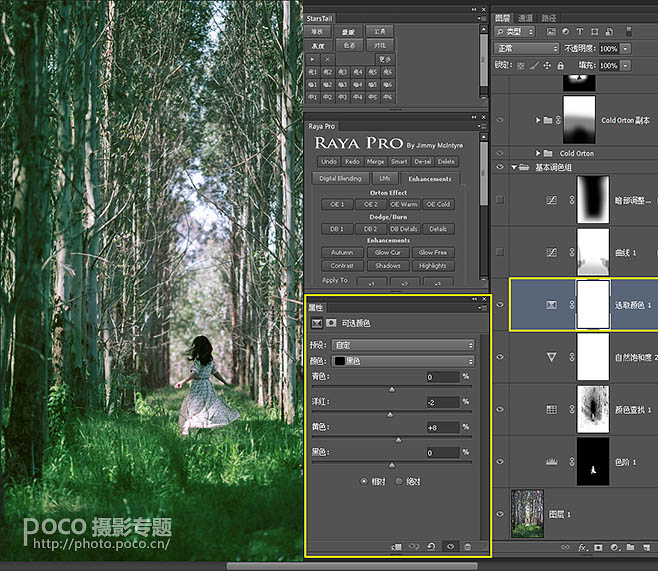Click the OE Warm button
Image resolution: width=658 pixels, height=571 pixels.
point(404,204)
